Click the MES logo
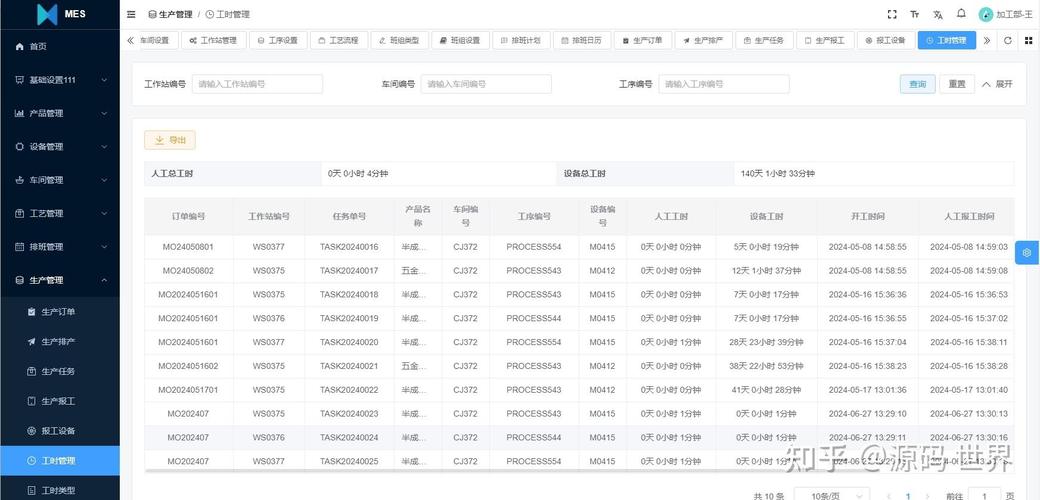This screenshot has height=500, width=1040. tap(60, 14)
